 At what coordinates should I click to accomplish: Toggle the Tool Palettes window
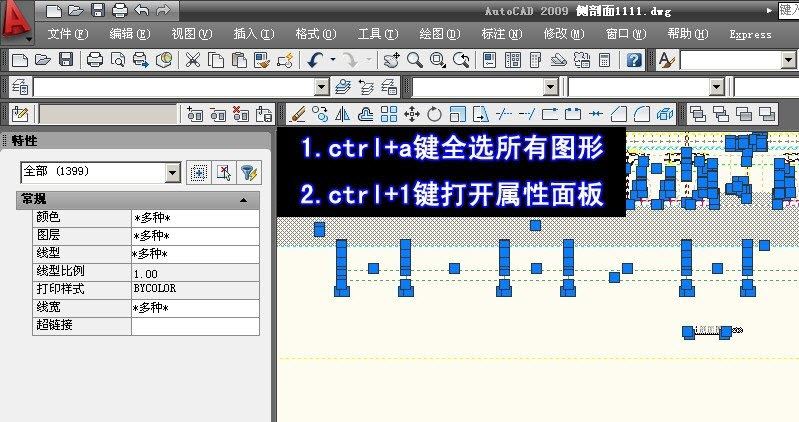(535, 60)
